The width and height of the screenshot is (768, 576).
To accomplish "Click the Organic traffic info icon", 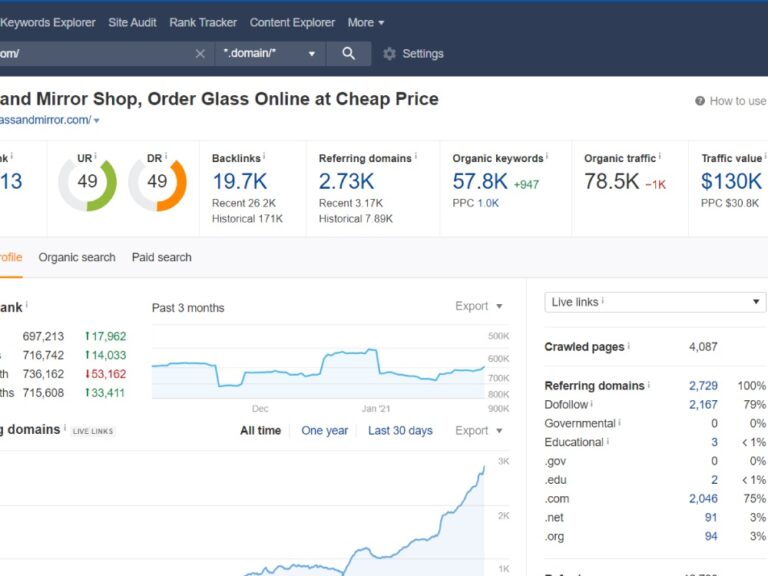I will pos(659,156).
